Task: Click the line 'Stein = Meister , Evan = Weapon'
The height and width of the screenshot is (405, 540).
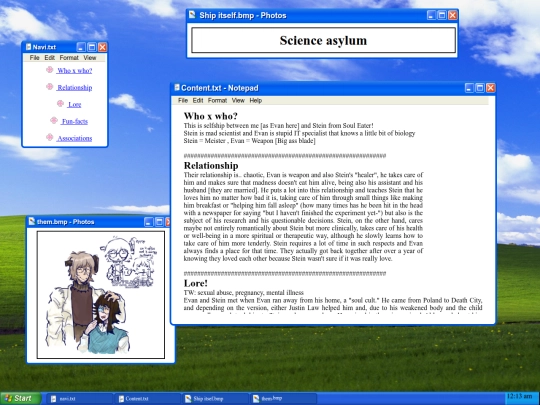Action: pyautogui.click(x=249, y=141)
